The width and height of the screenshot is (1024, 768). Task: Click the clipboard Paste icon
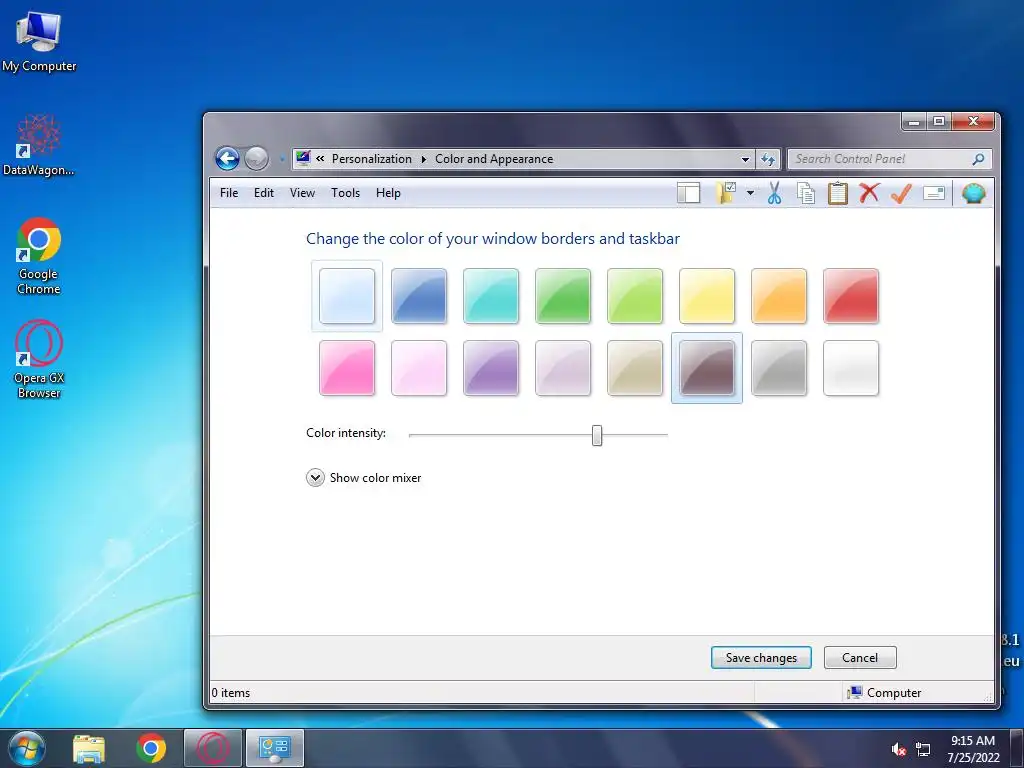click(x=837, y=193)
